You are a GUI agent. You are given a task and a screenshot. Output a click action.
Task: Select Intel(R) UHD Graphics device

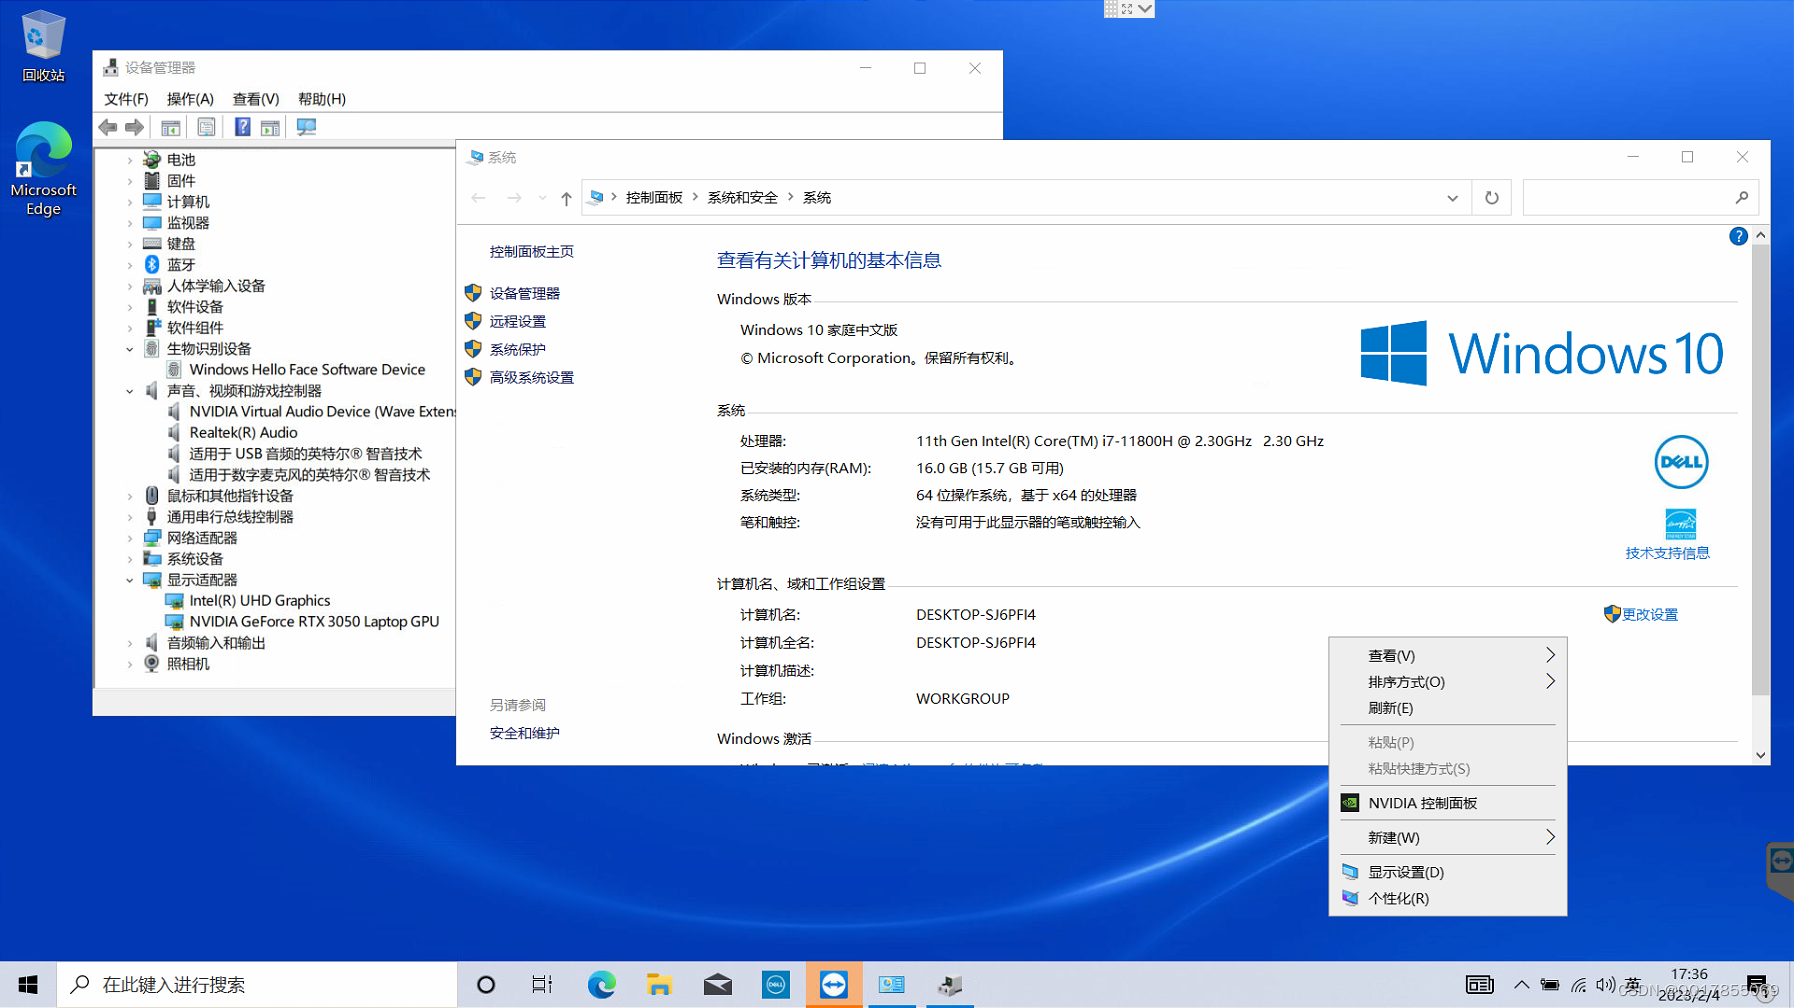point(260,601)
